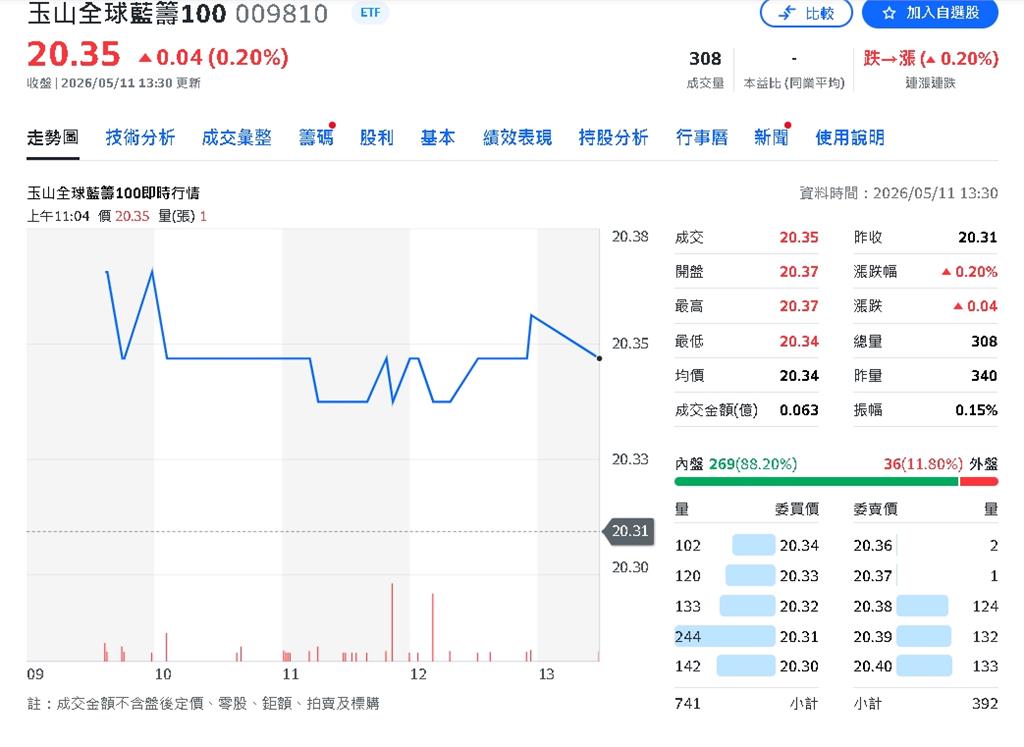Viewport: 1024px width, 747px height.
Task: Click the 內盤 269(88.20%) label
Action: coord(736,464)
